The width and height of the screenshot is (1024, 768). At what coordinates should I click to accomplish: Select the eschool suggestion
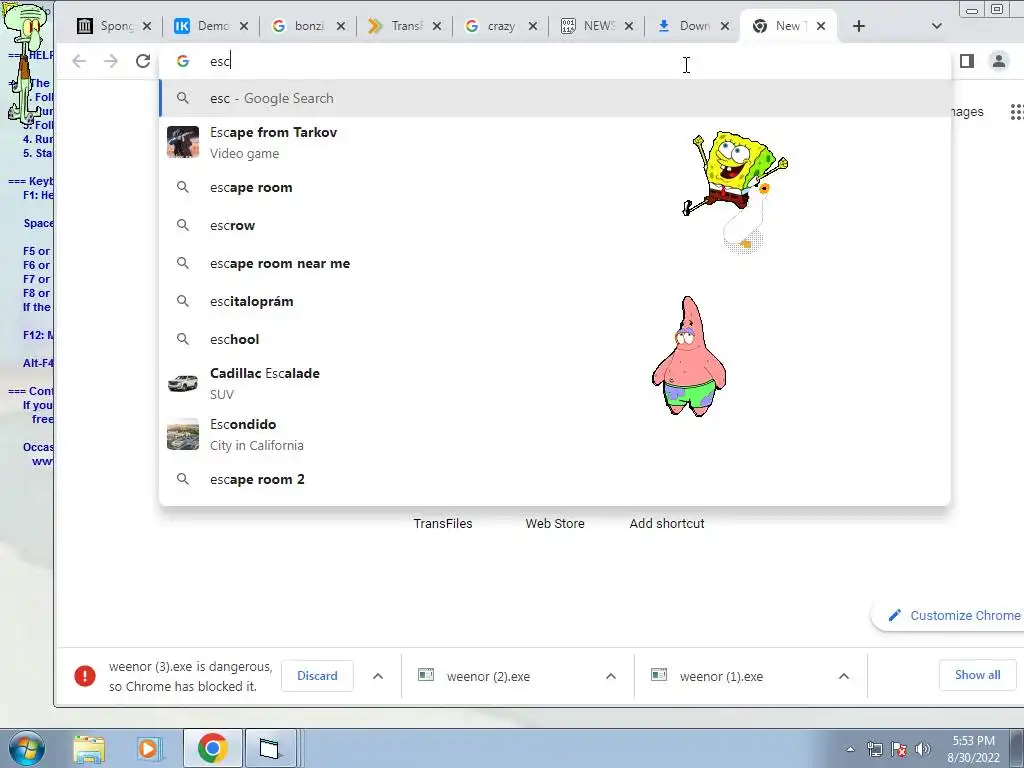tap(555, 339)
